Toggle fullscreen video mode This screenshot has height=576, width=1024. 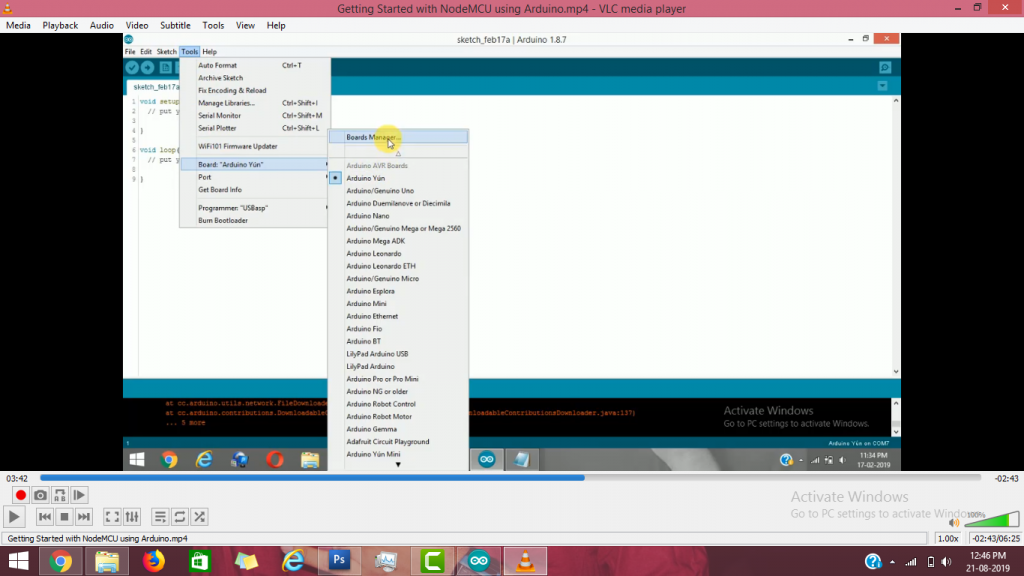point(113,517)
